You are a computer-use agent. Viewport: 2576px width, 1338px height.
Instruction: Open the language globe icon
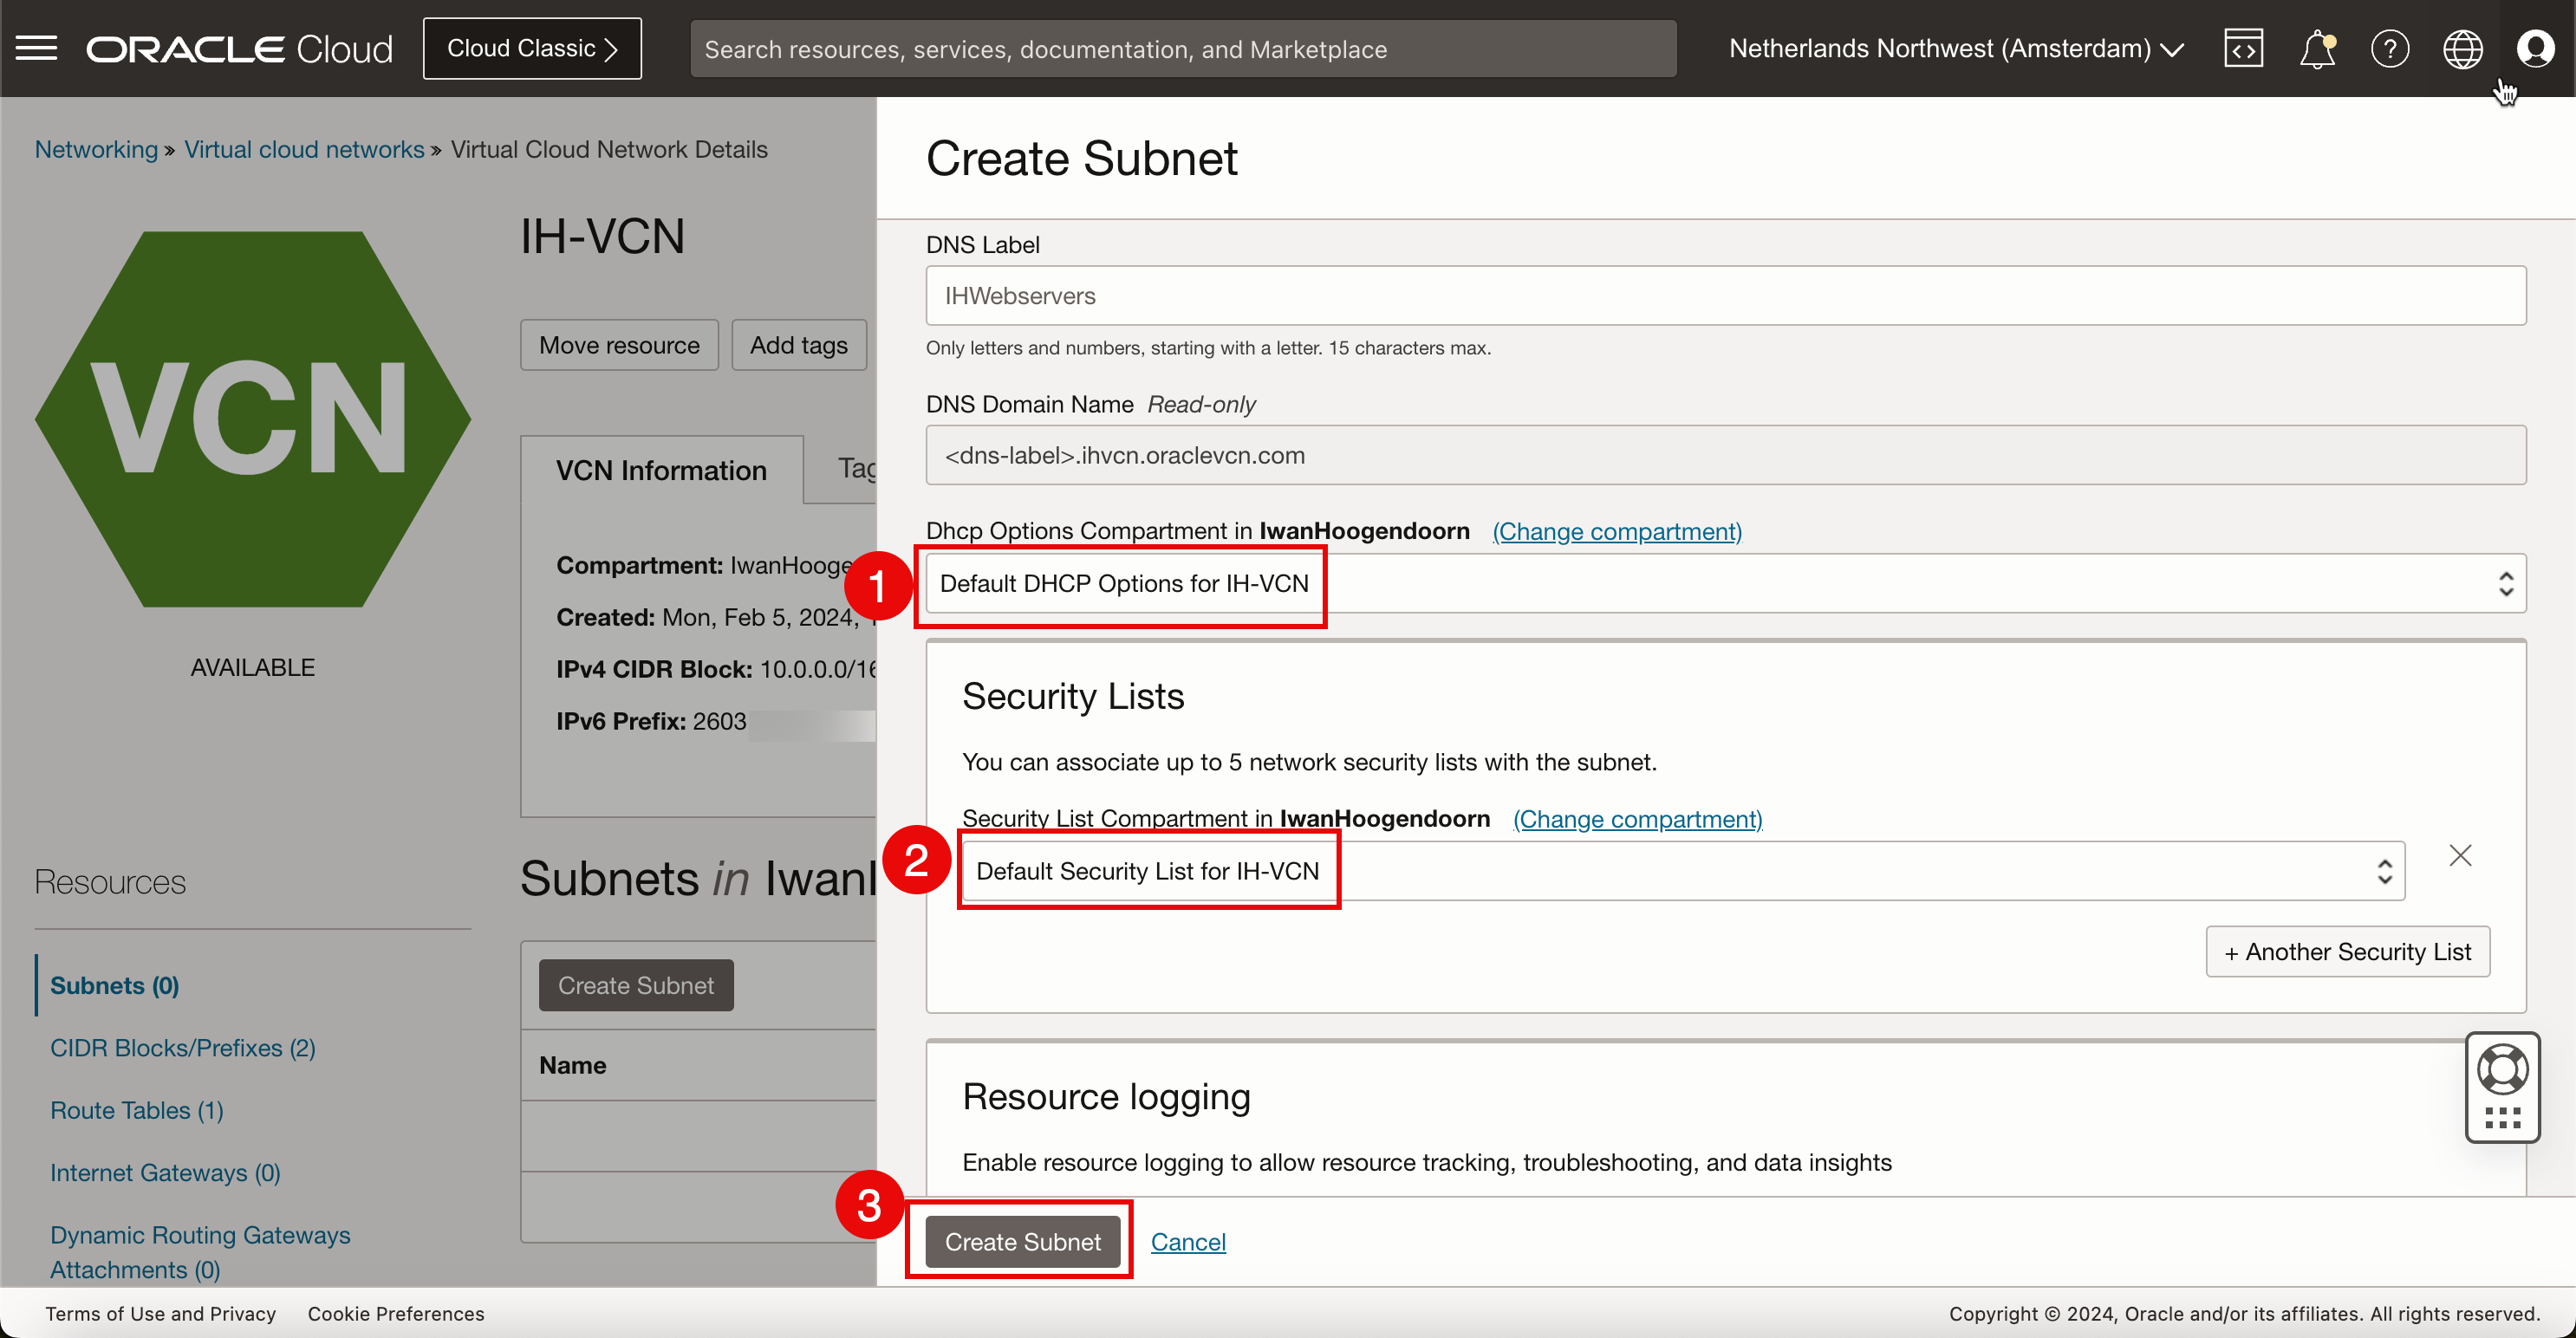click(2462, 48)
